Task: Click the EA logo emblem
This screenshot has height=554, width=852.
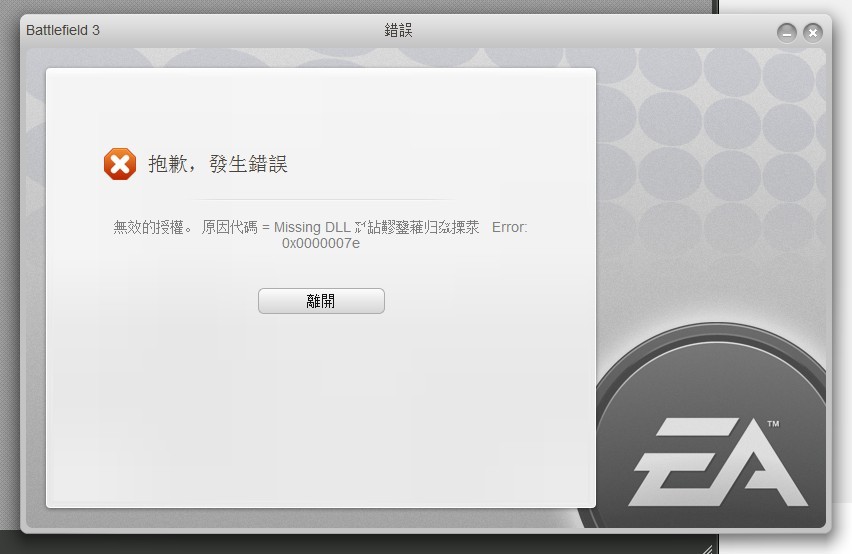Action: tap(717, 462)
